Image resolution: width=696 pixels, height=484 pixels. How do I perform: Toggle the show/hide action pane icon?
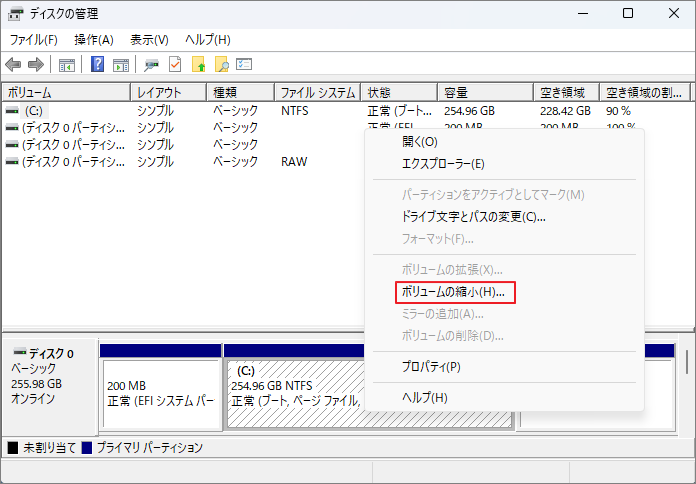pyautogui.click(x=121, y=65)
